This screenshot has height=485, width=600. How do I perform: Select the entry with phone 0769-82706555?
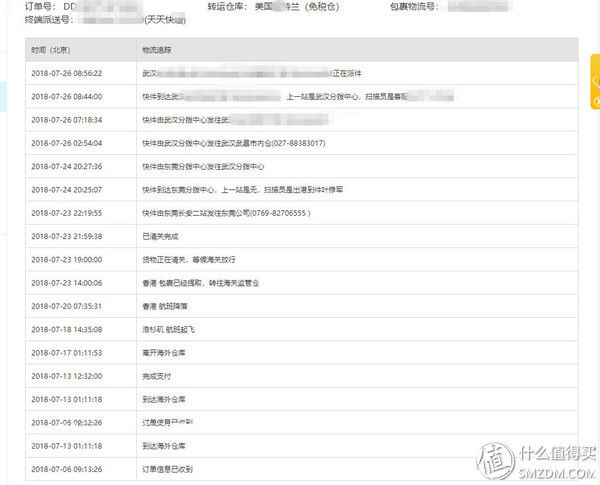pos(226,213)
